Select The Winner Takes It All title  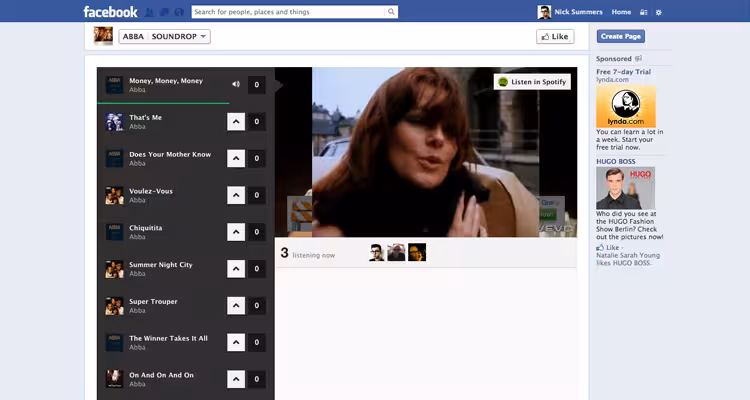(168, 338)
